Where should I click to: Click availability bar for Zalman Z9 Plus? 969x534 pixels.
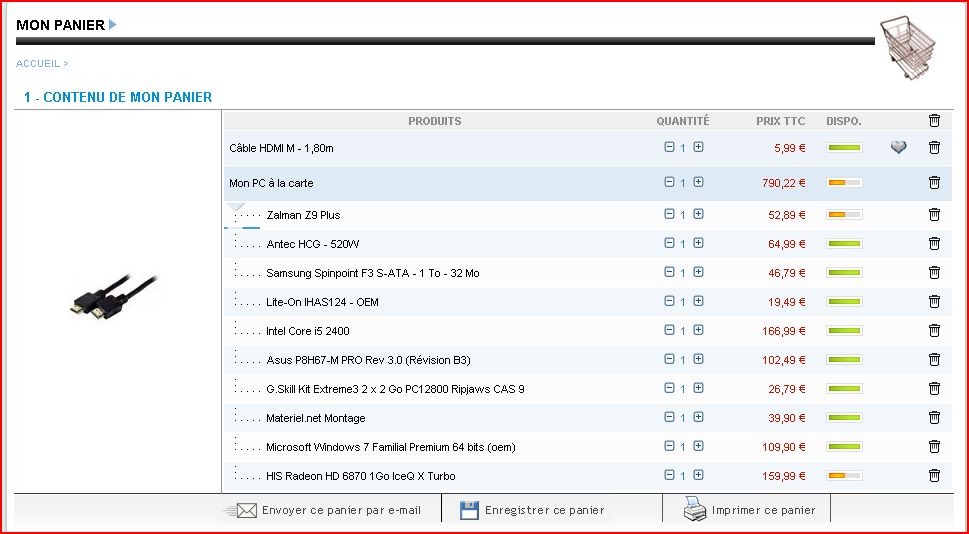[843, 215]
